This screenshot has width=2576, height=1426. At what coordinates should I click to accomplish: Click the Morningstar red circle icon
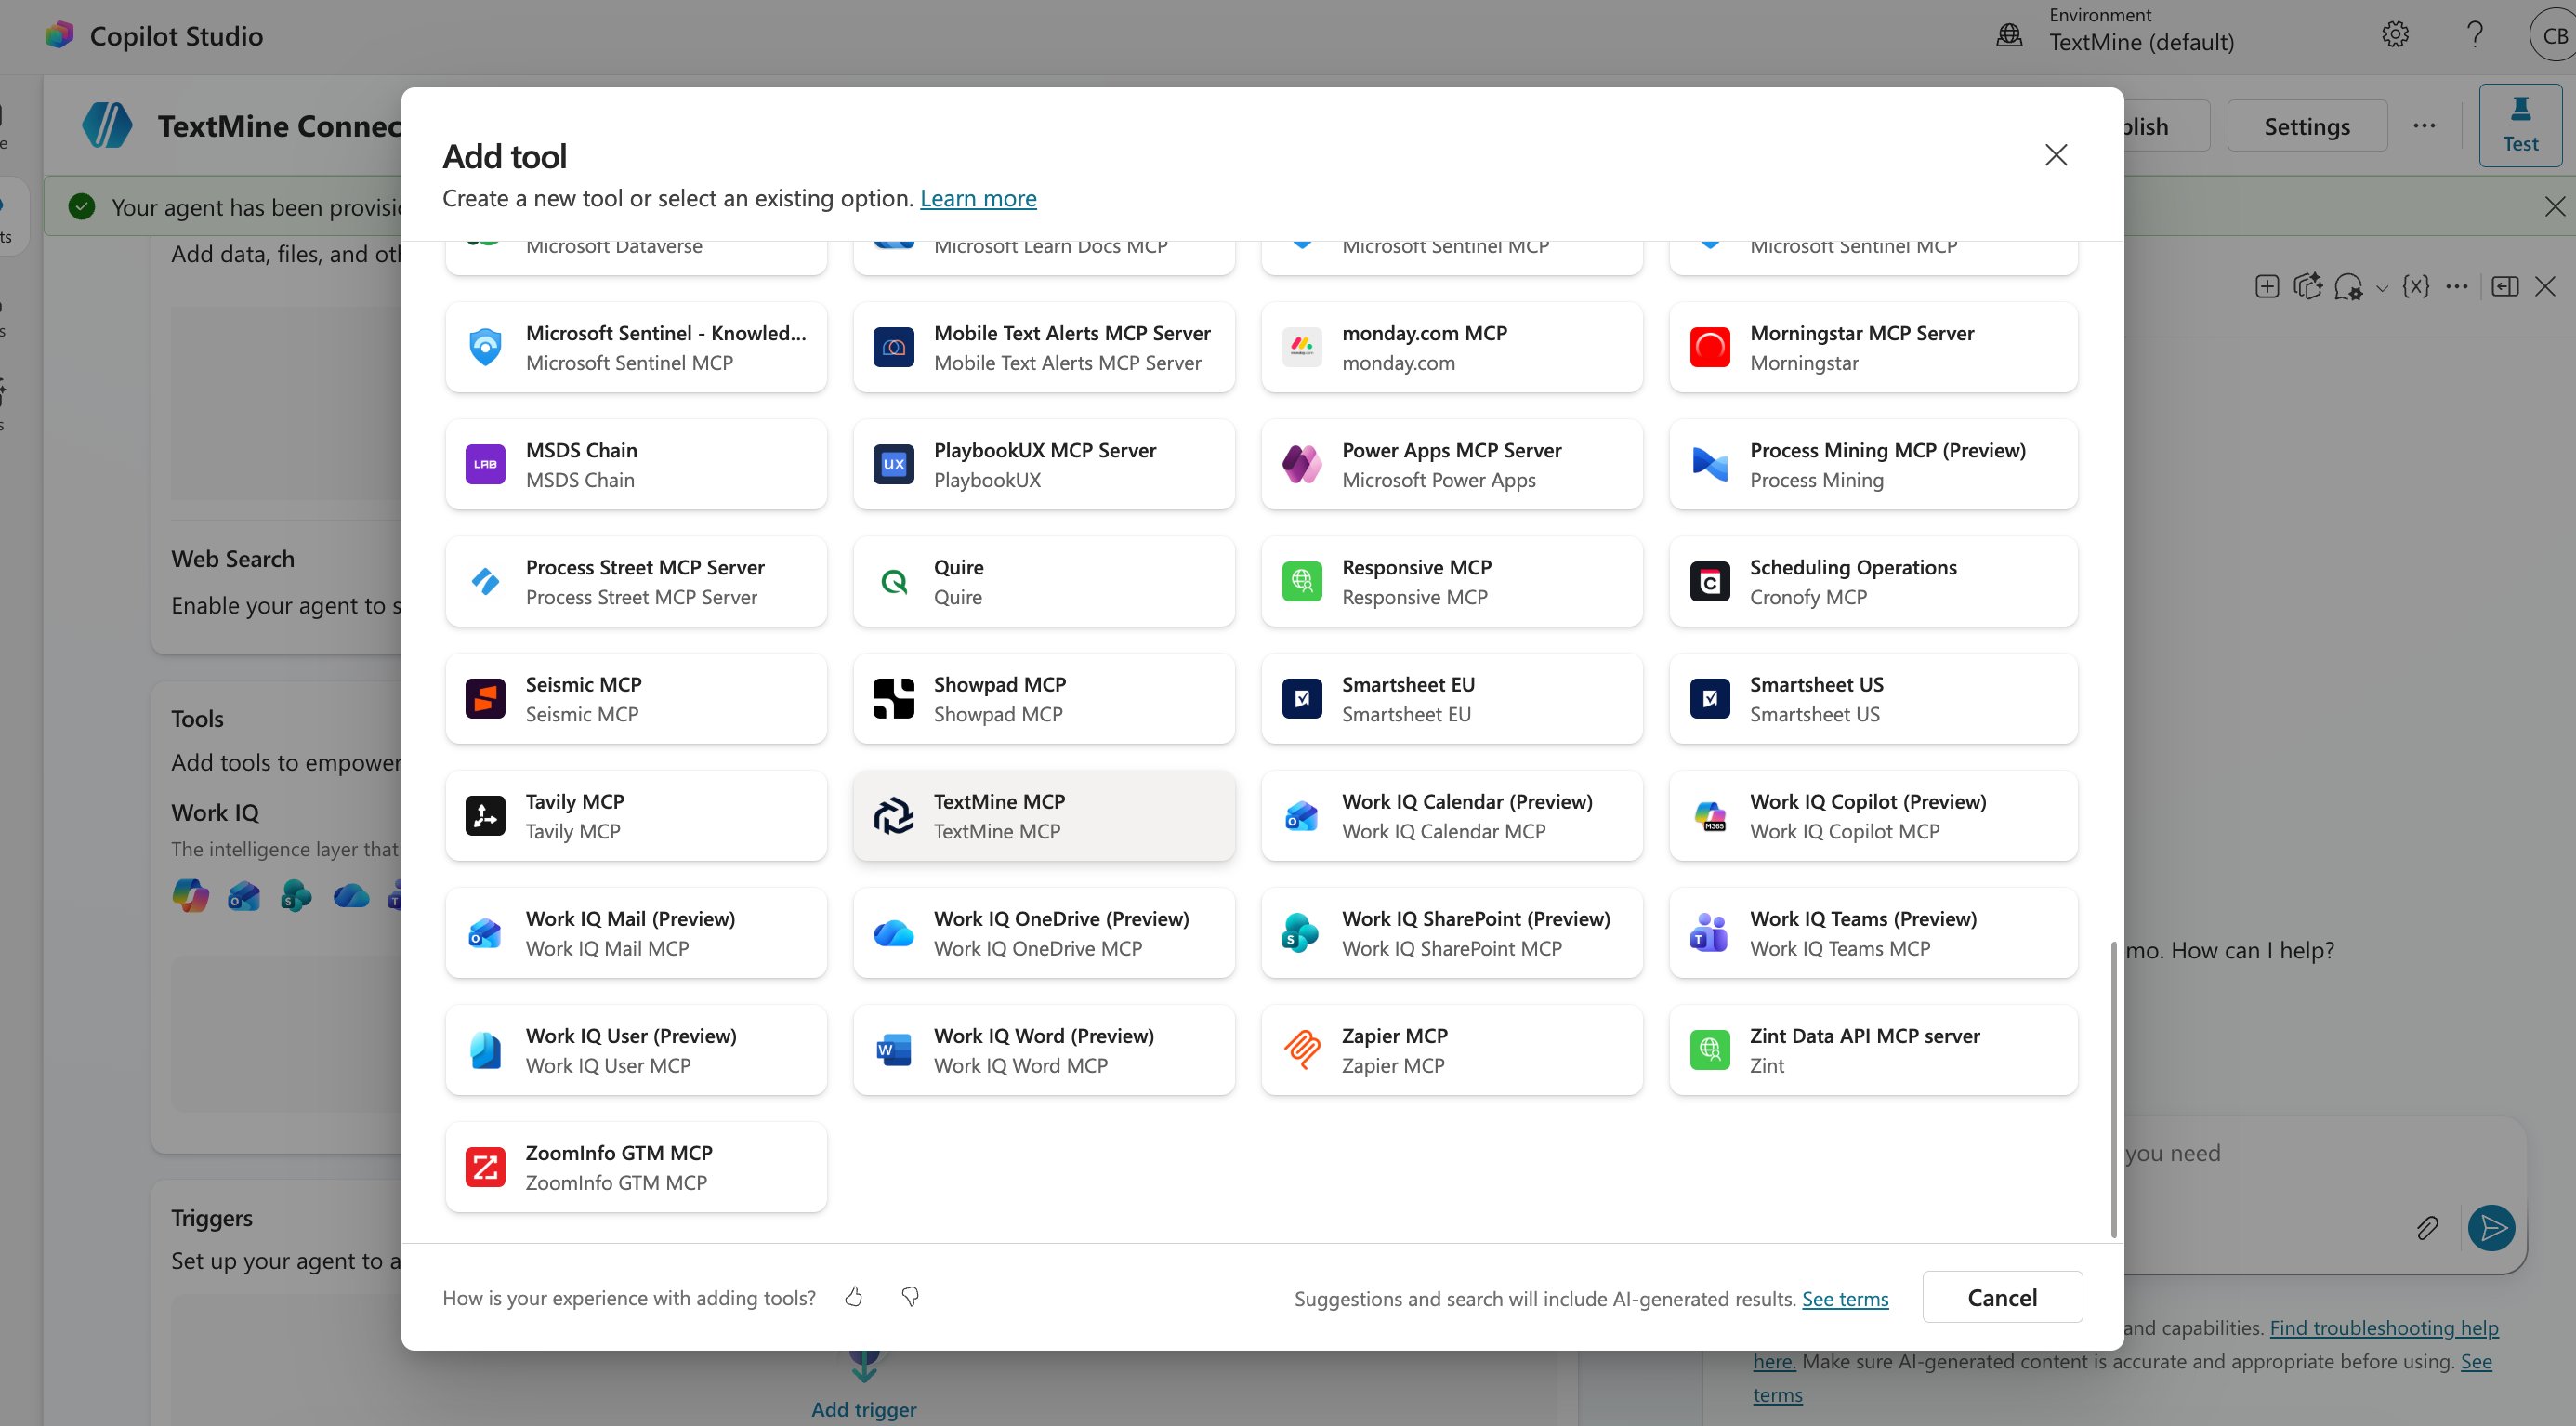1709,347
